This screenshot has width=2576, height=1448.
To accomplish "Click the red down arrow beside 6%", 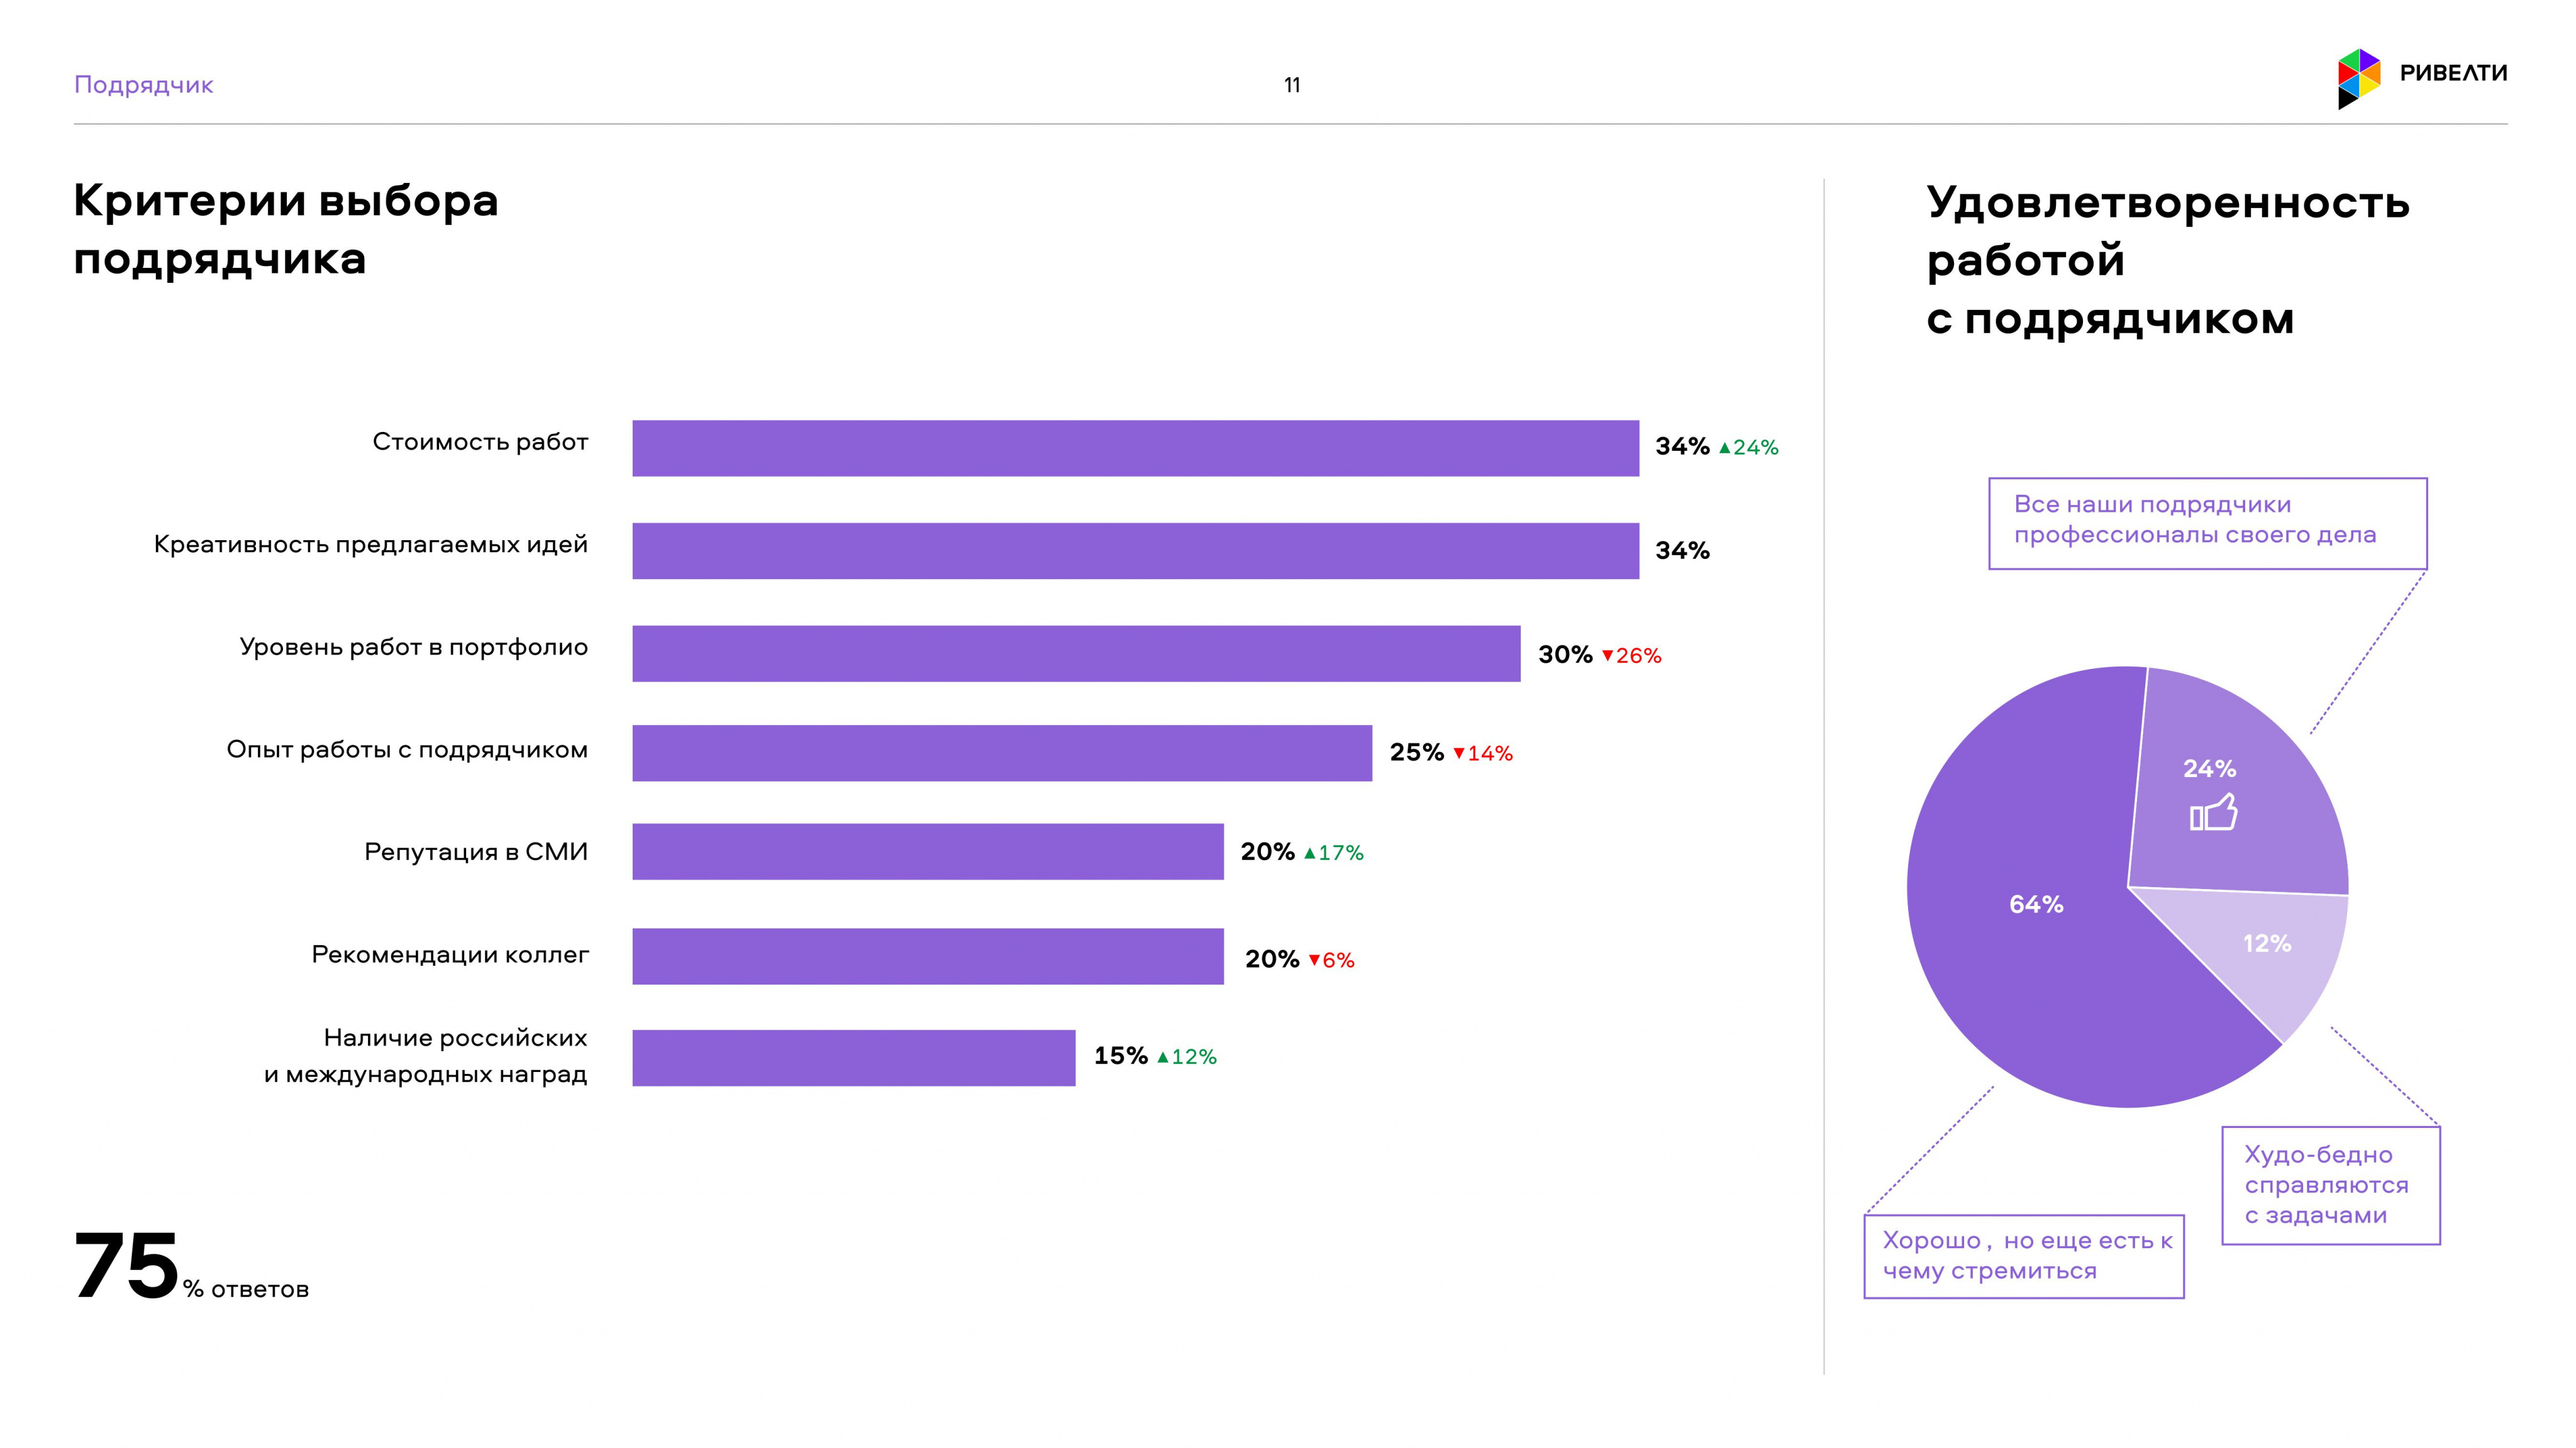I will click(x=1315, y=960).
